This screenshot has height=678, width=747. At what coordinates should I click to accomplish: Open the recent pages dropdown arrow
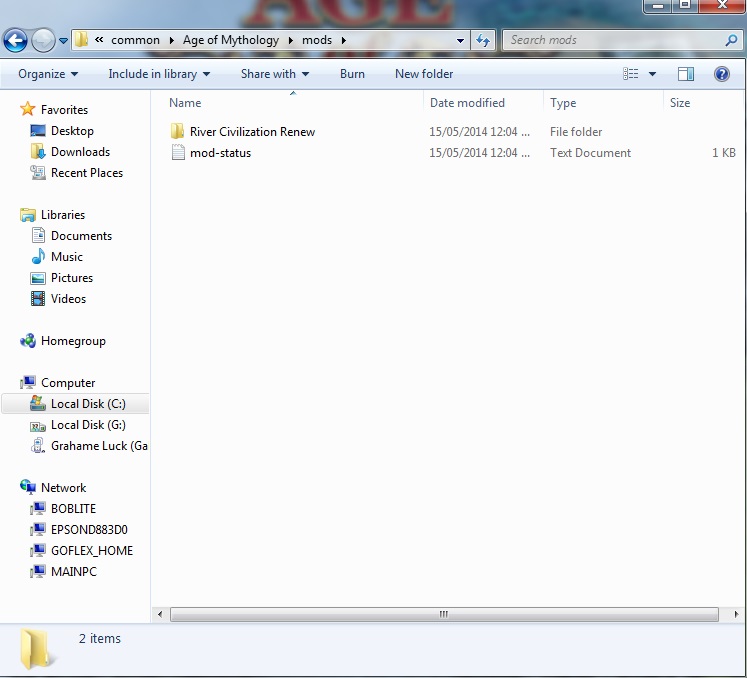pyautogui.click(x=63, y=41)
